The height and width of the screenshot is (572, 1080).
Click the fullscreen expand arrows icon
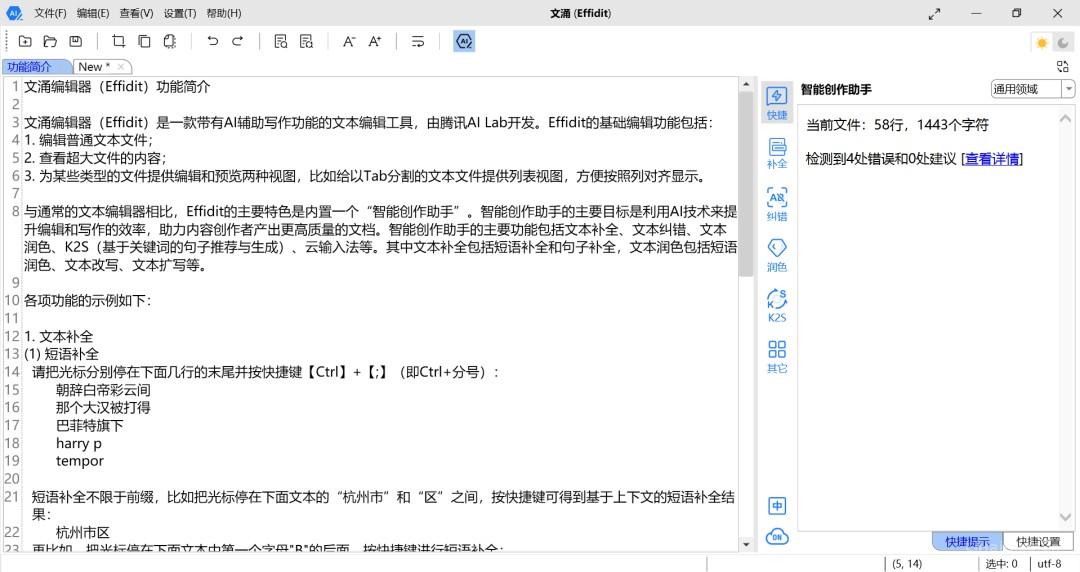[935, 14]
